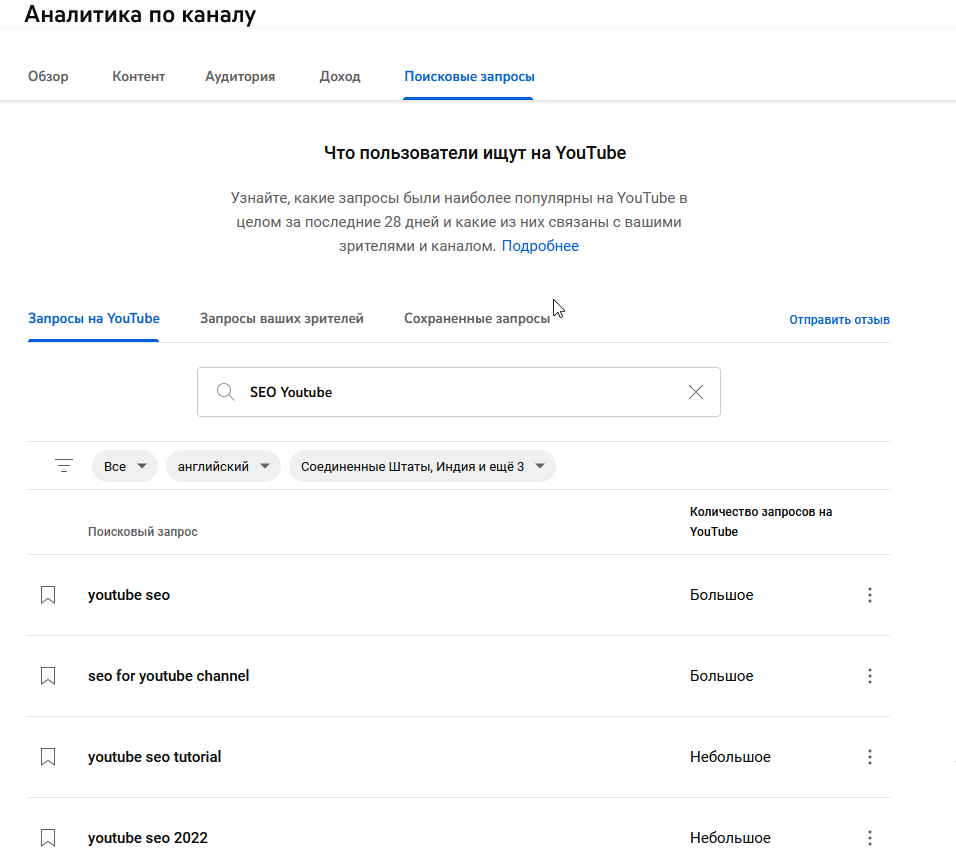Toggle the bookmark for "youtube seo 2022"
The height and width of the screenshot is (851, 956).
47,837
